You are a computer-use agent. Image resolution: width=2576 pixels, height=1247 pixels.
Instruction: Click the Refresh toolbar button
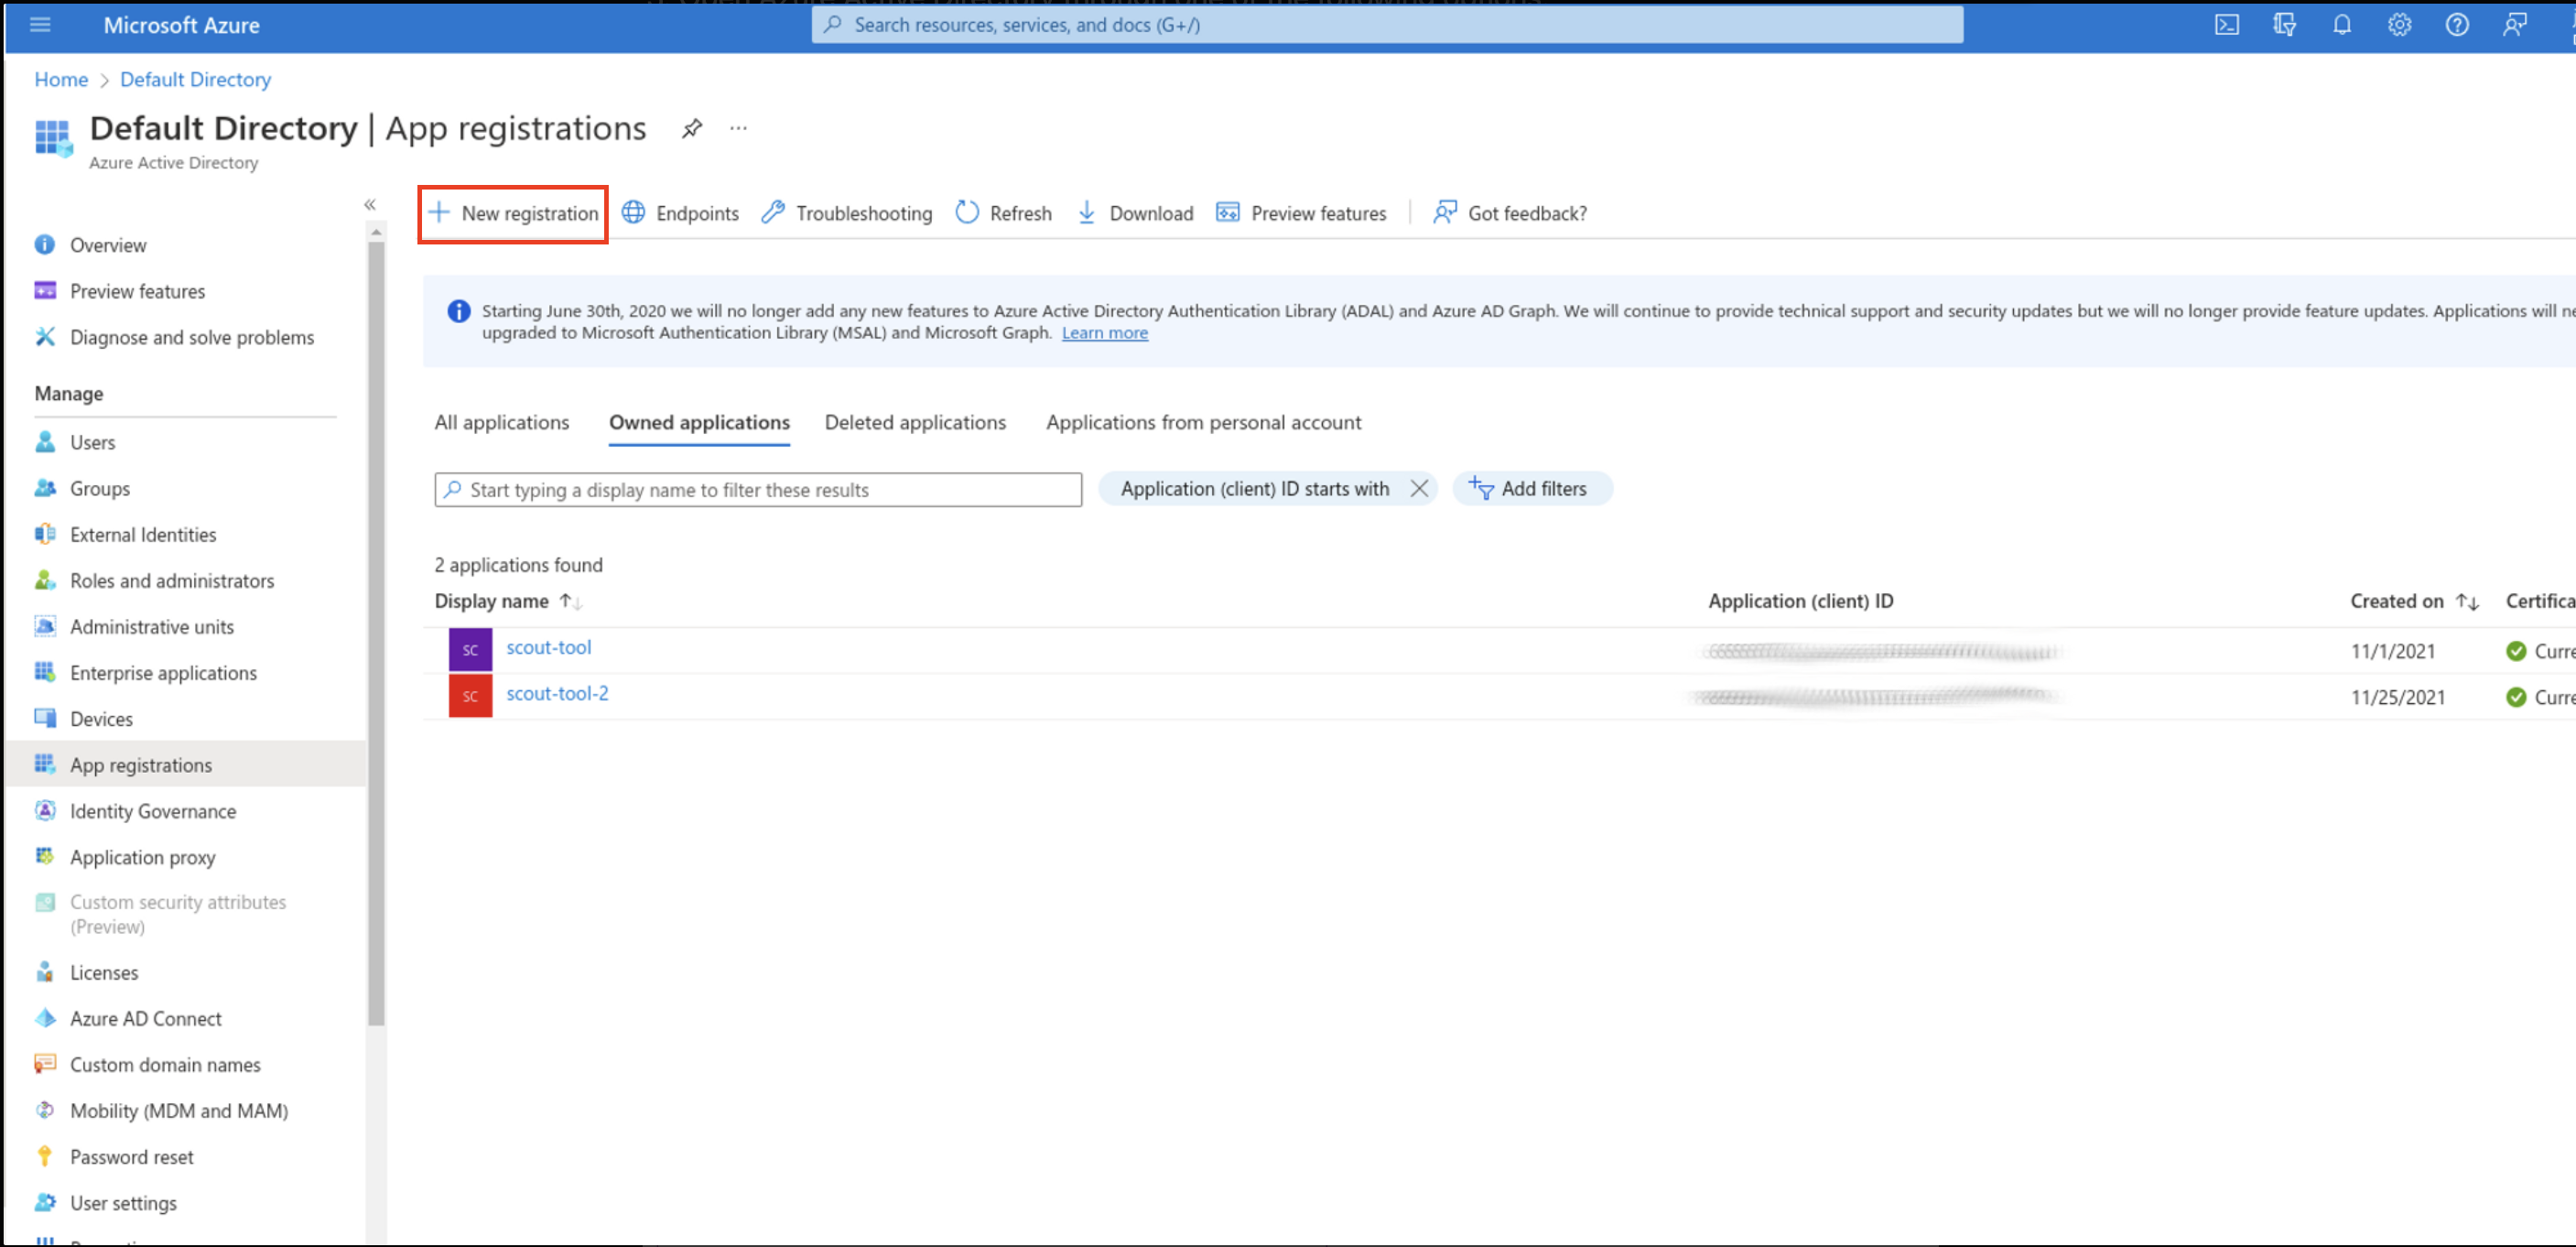[1003, 213]
